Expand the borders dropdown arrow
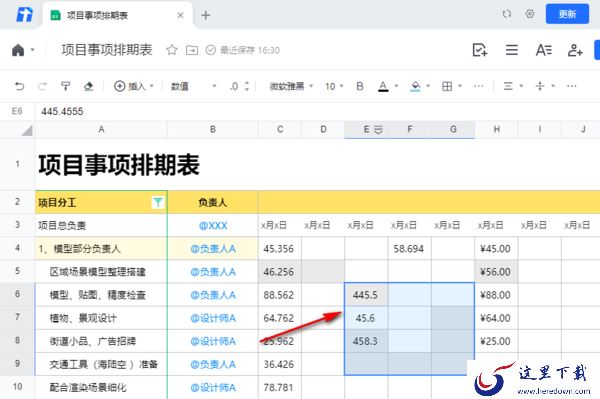 click(460, 86)
